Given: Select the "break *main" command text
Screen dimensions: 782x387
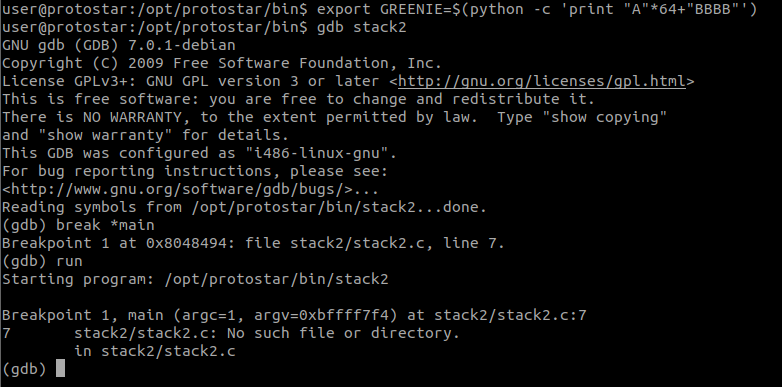Looking at the screenshot, I should pos(105,225).
